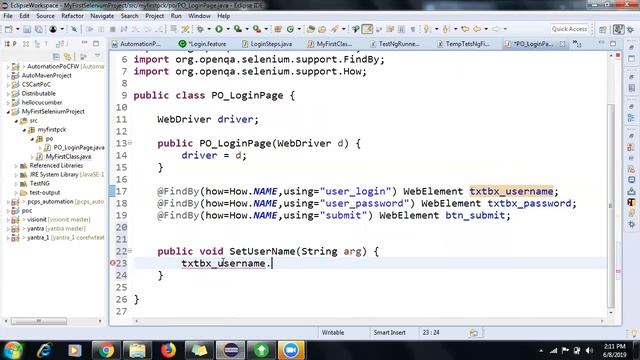Click the volume icon in system tray
Screen dimensions: 640x360
589,350
